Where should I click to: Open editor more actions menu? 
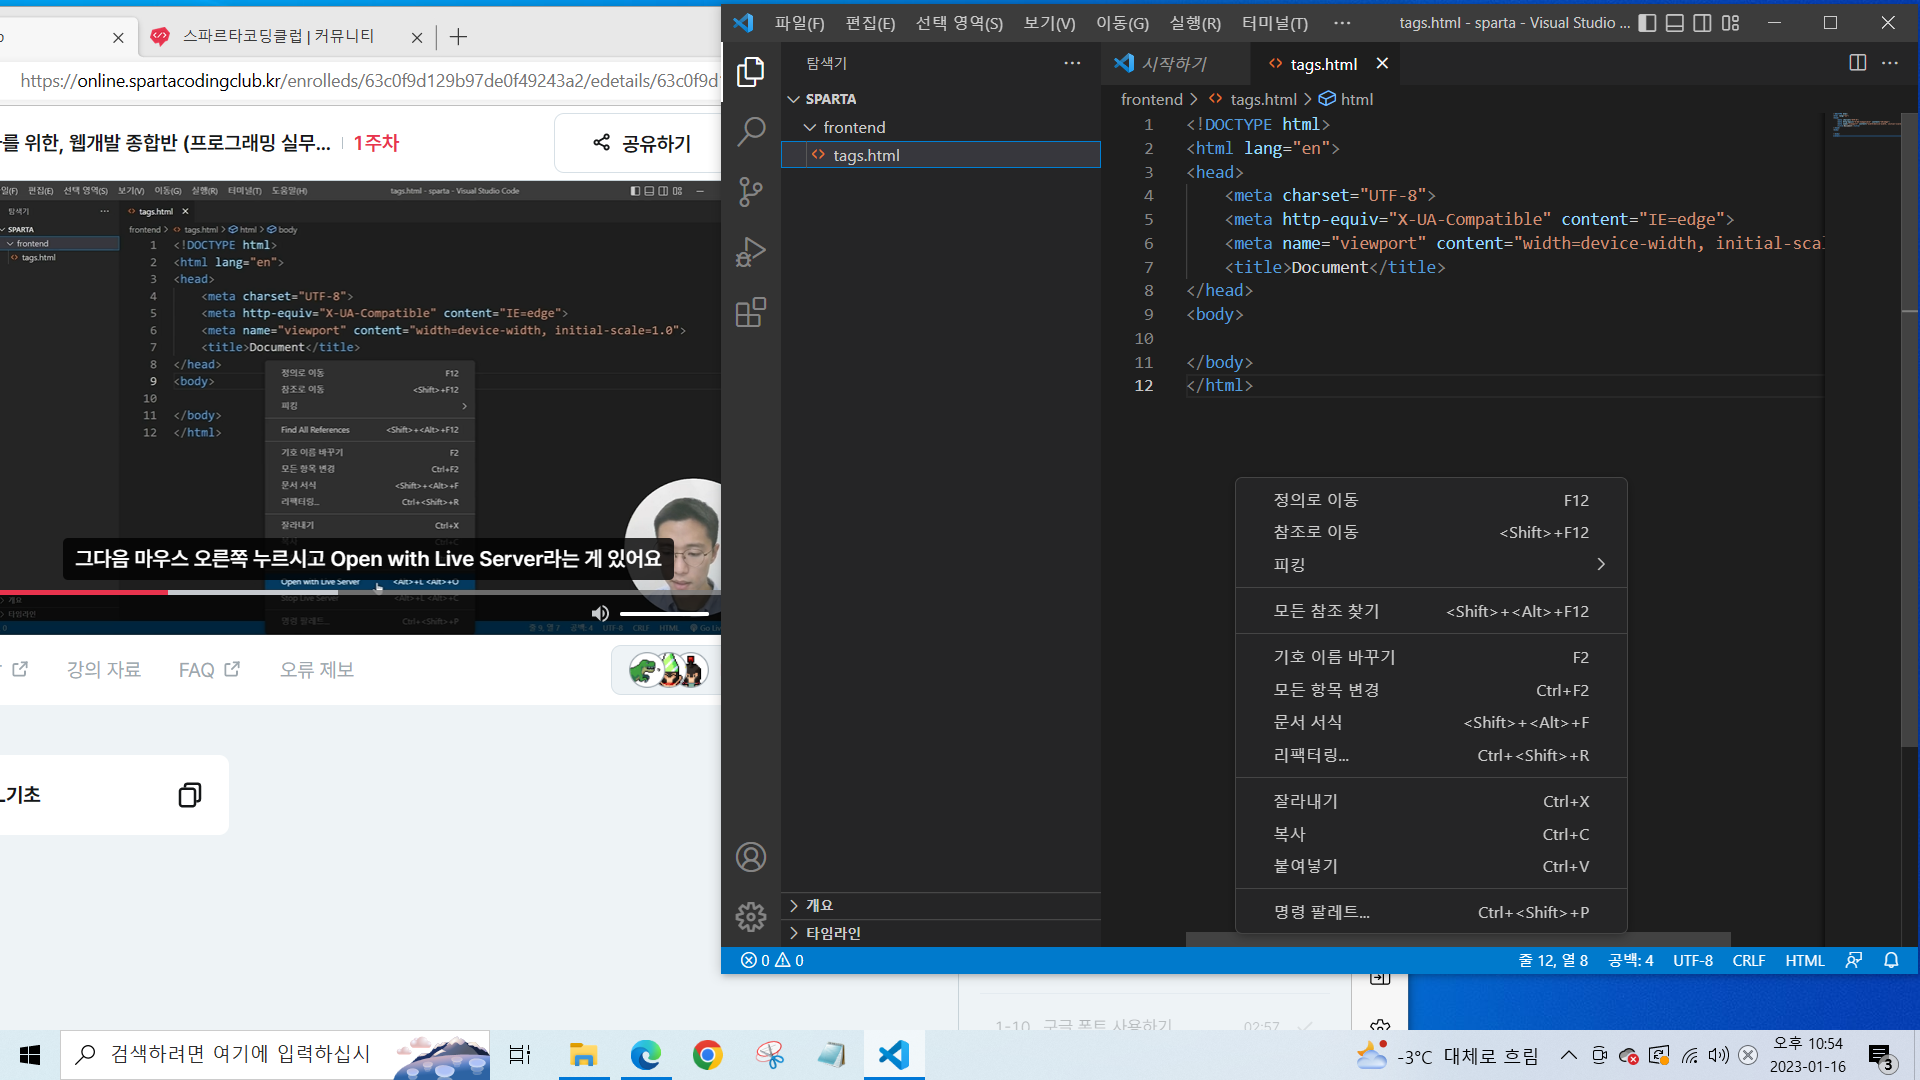1889,63
